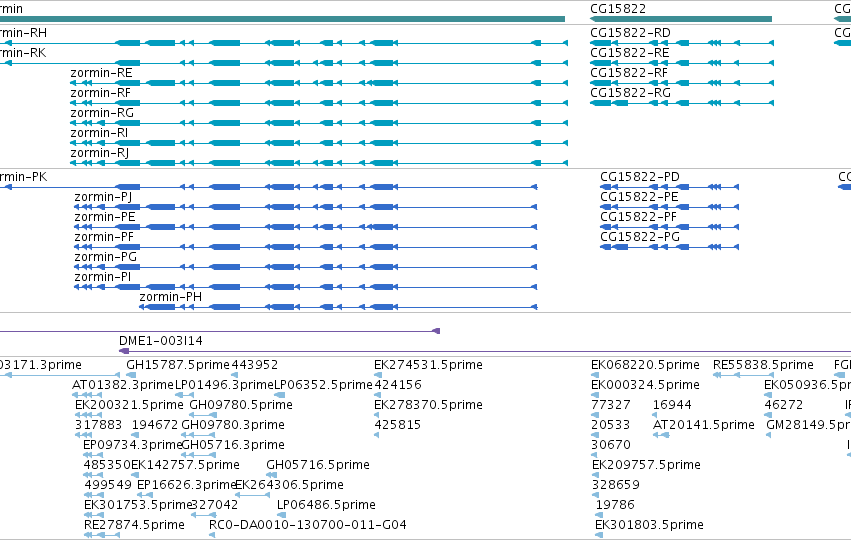Select protein zormin-PH label

pos(170,297)
